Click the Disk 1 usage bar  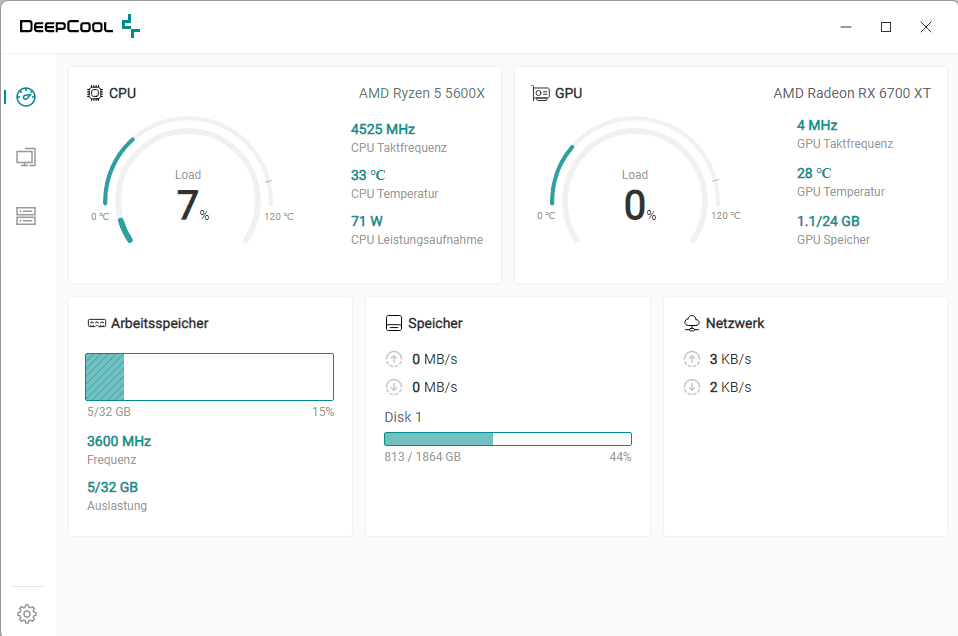pyautogui.click(x=508, y=439)
